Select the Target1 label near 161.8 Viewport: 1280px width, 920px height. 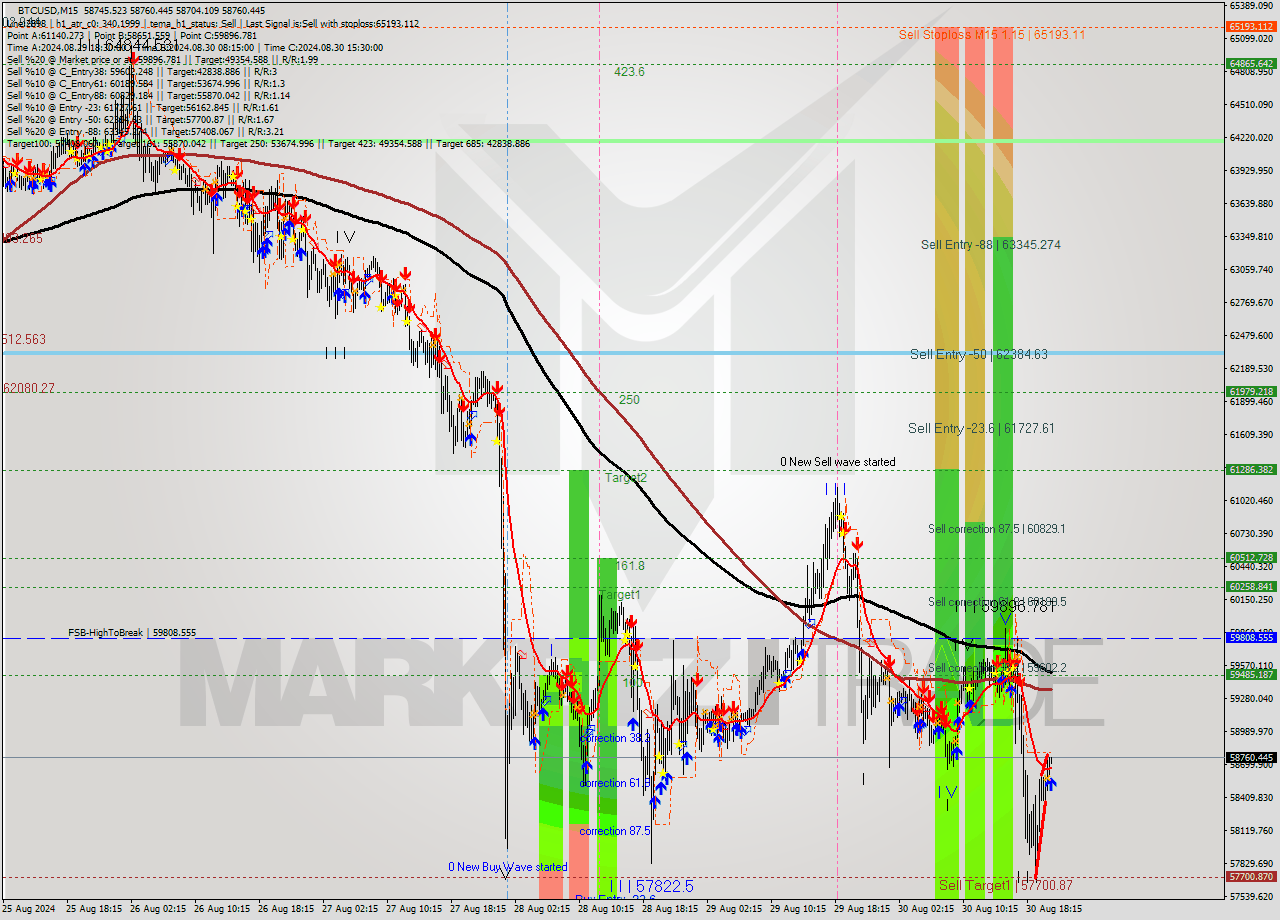[x=619, y=595]
